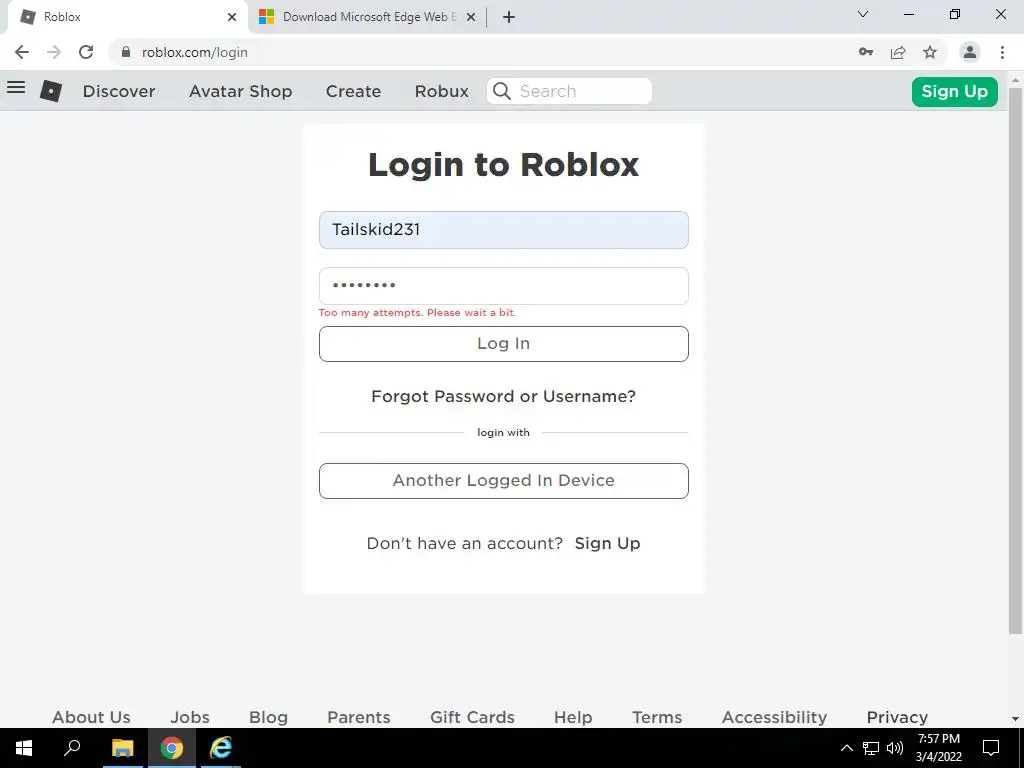
Task: Click the volume speaker tray icon
Action: tap(895, 748)
